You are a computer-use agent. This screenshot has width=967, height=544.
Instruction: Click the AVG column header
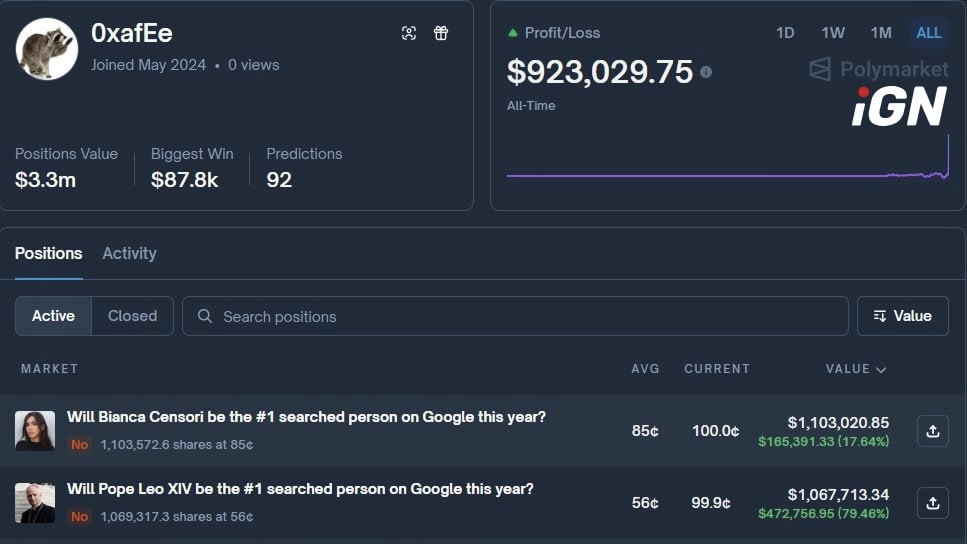pos(645,369)
